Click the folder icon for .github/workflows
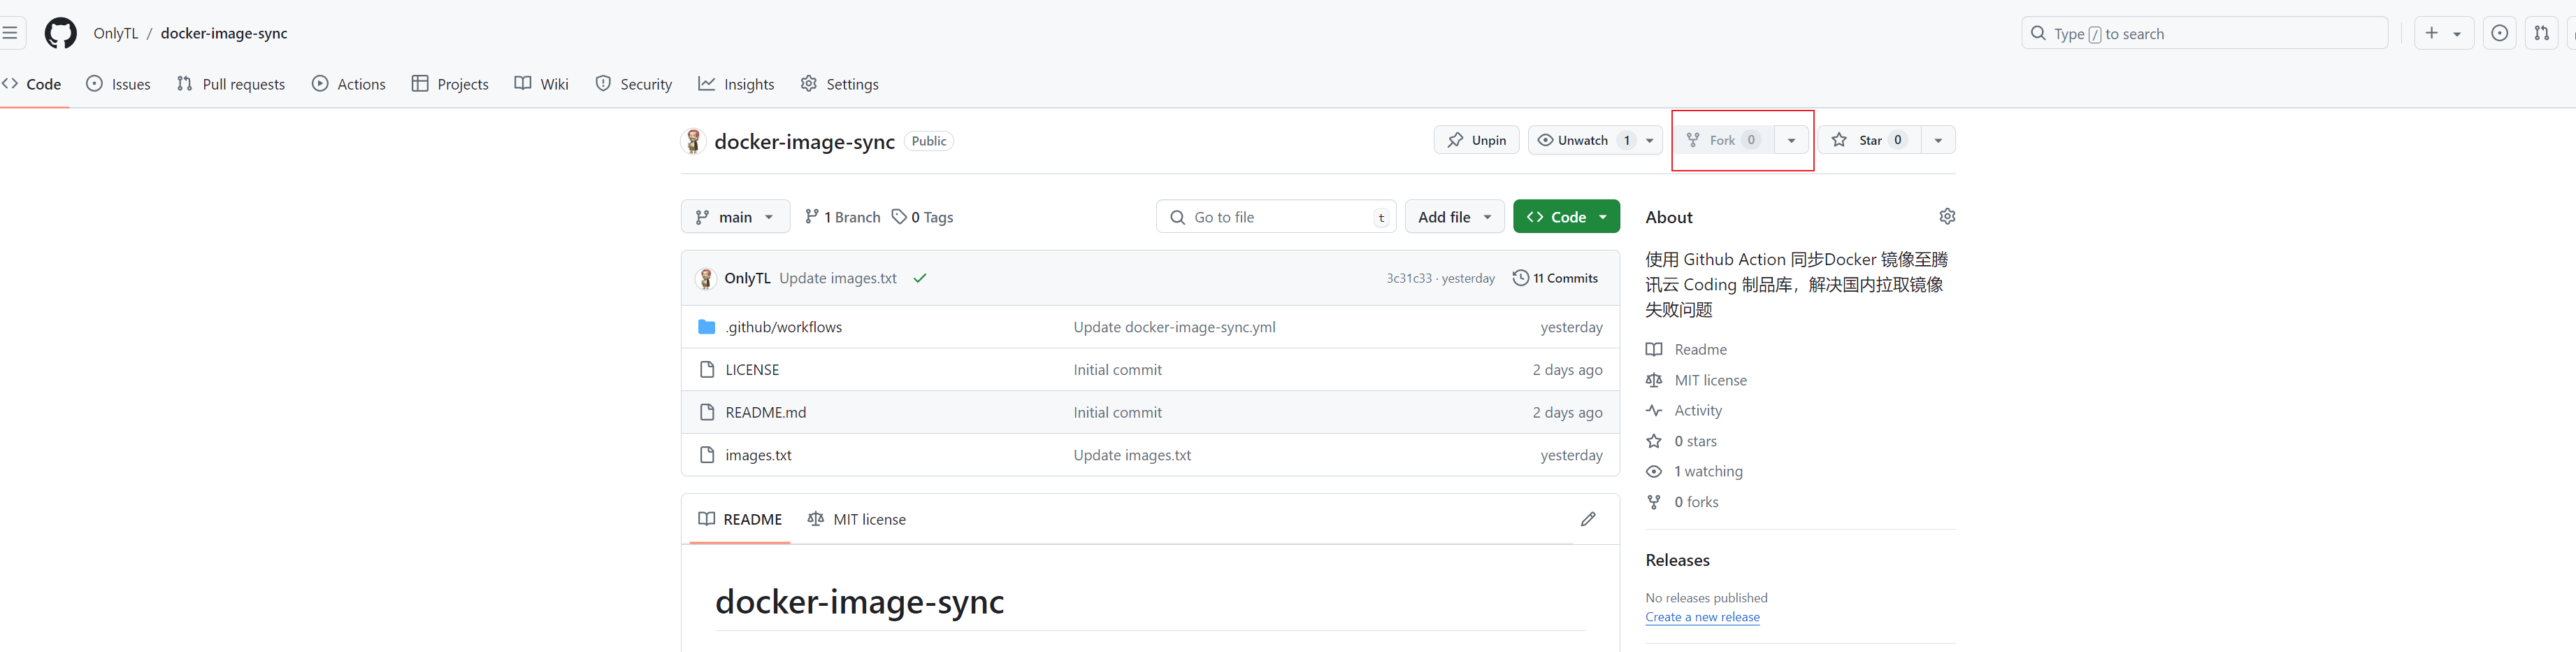This screenshot has height=652, width=2576. coord(706,327)
